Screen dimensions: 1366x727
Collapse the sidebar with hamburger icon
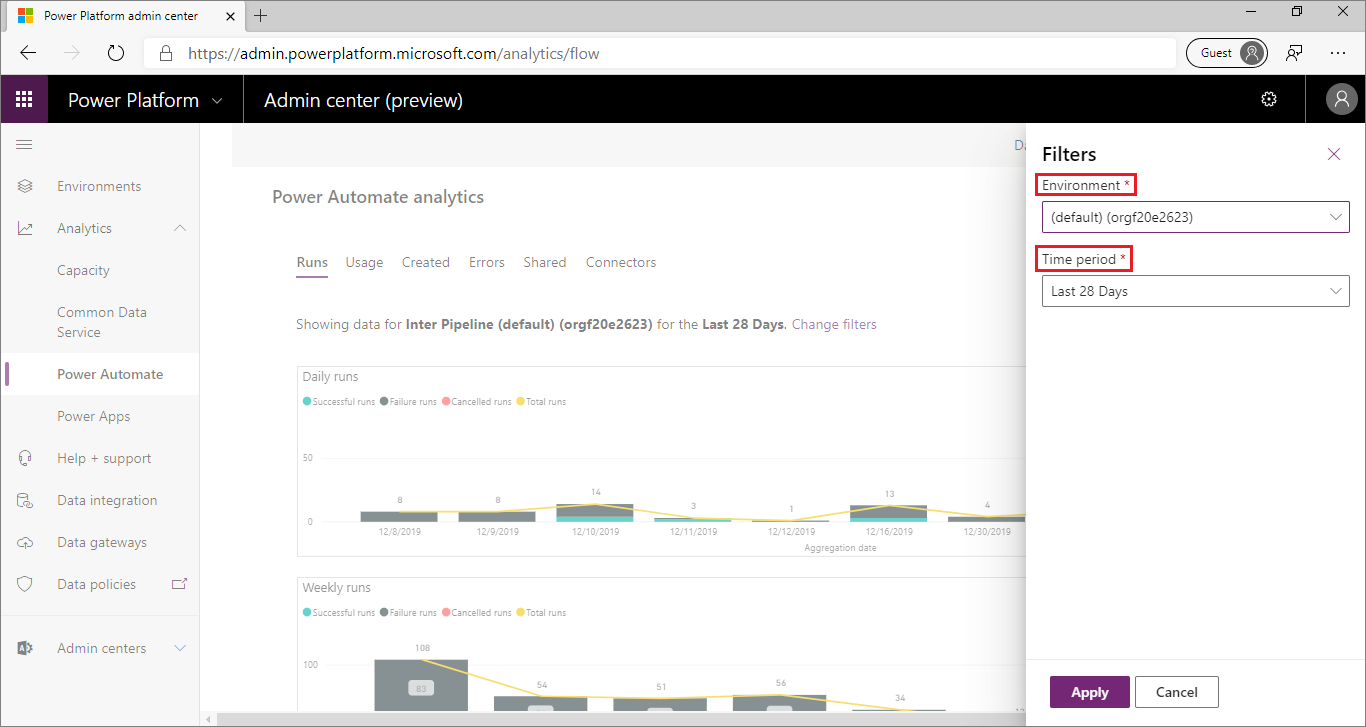point(25,145)
